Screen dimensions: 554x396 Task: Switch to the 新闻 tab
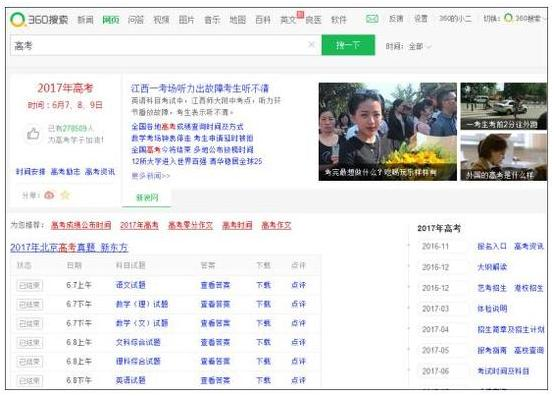86,20
